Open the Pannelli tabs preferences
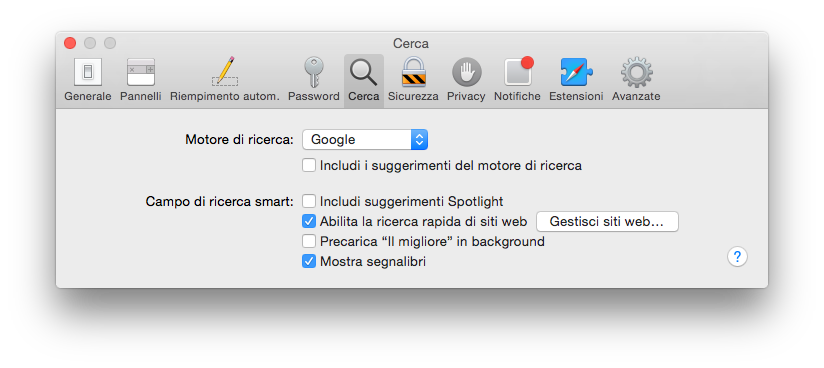Image resolution: width=824 pixels, height=368 pixels. pos(141,80)
